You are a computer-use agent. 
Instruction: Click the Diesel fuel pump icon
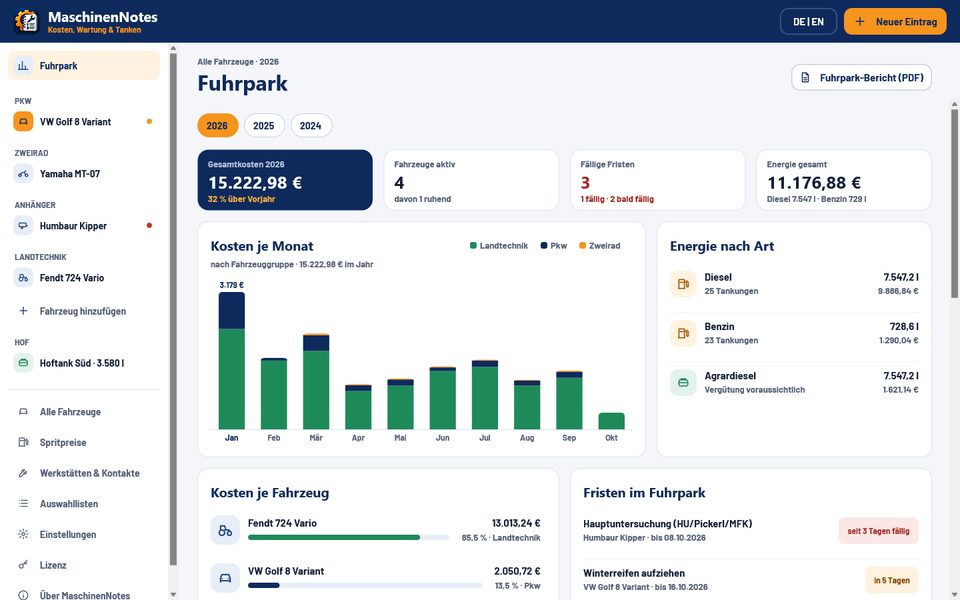[x=683, y=283]
